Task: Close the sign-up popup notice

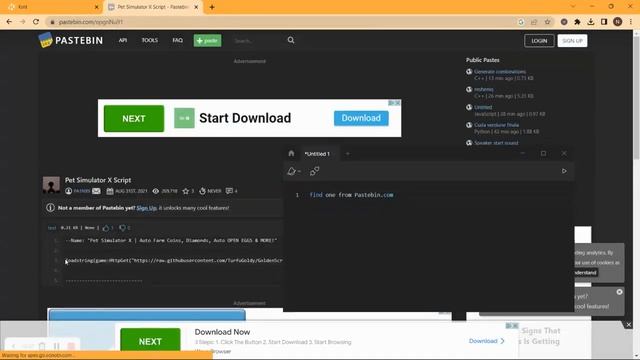Action: point(620,292)
